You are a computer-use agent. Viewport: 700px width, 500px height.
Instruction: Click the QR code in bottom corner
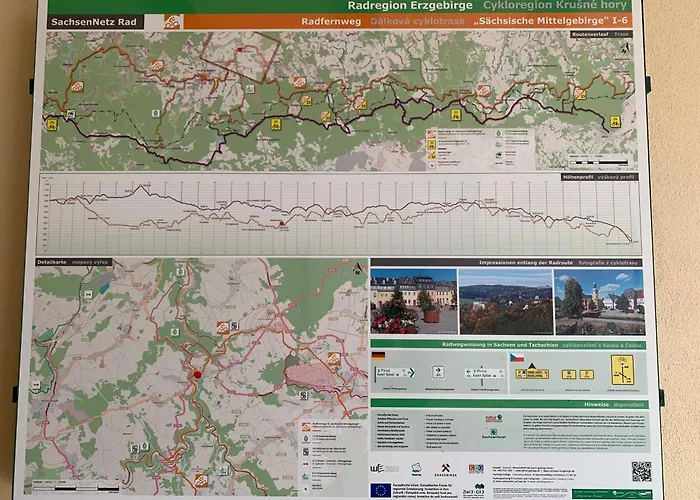click(640, 470)
